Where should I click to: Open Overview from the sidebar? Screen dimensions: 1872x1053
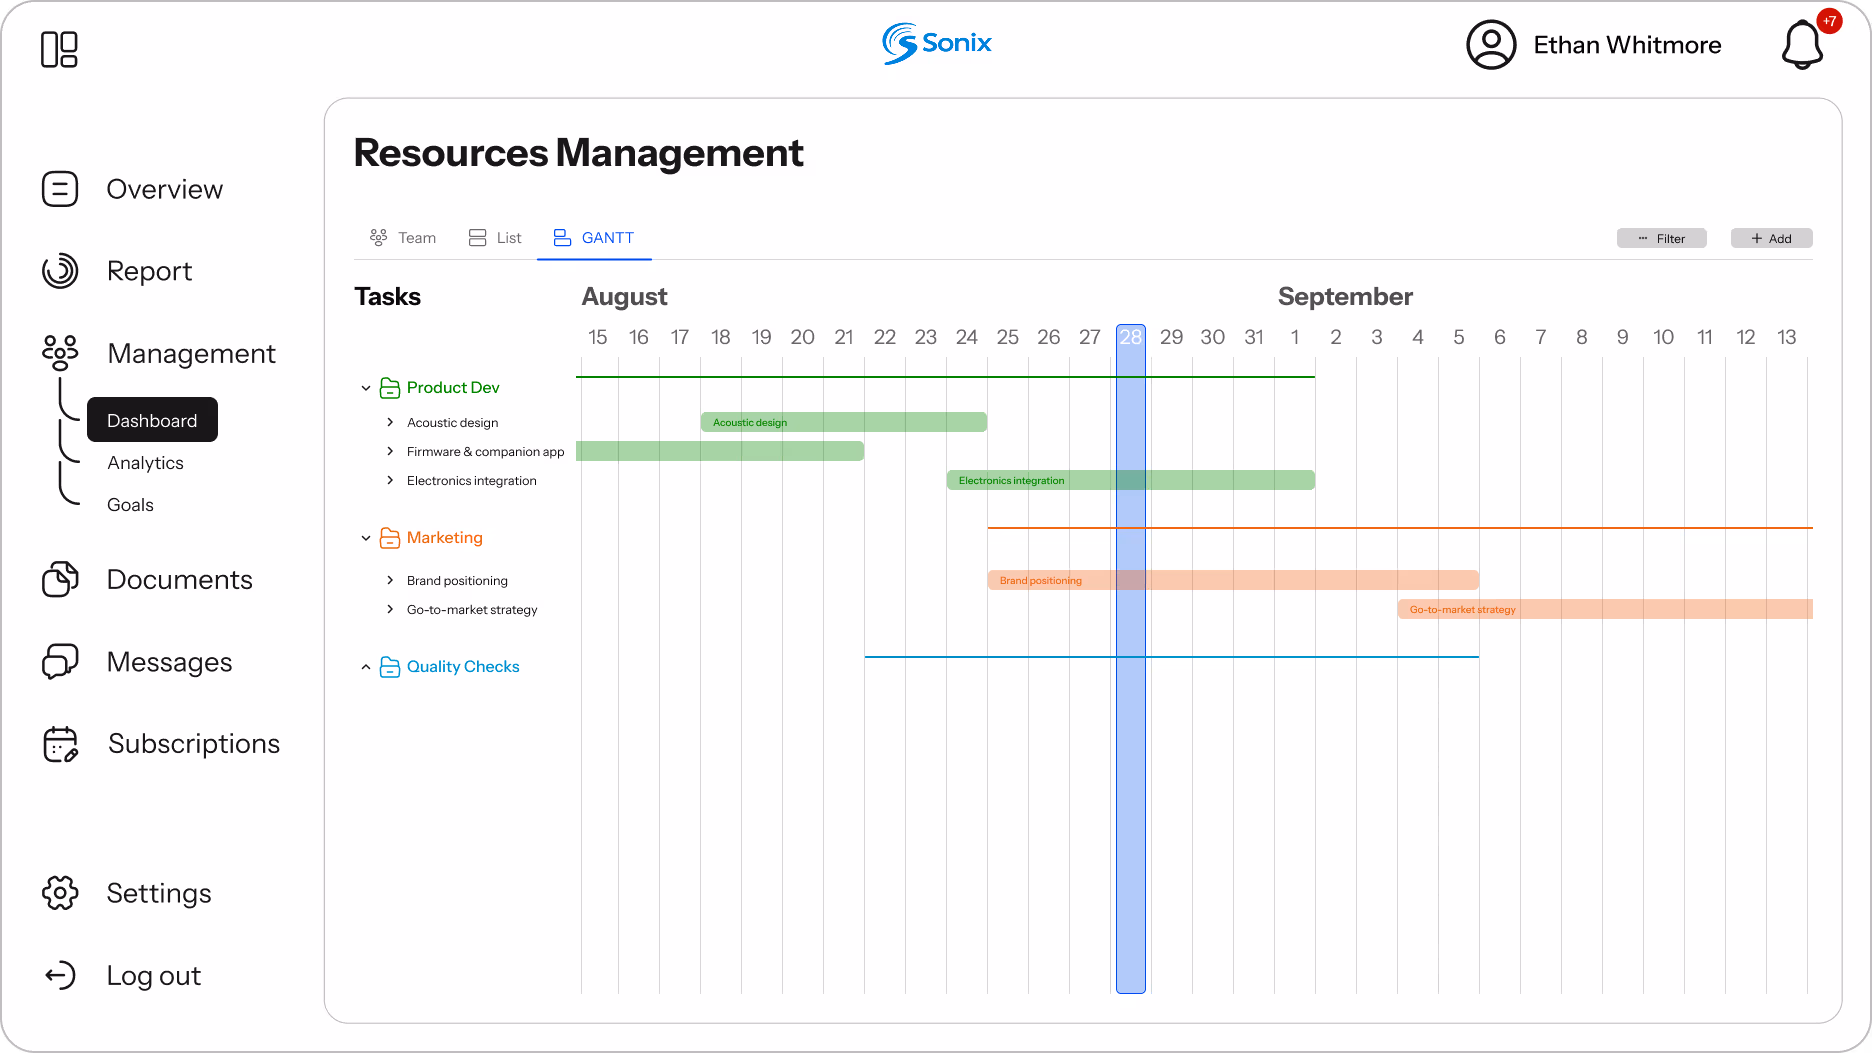[164, 189]
